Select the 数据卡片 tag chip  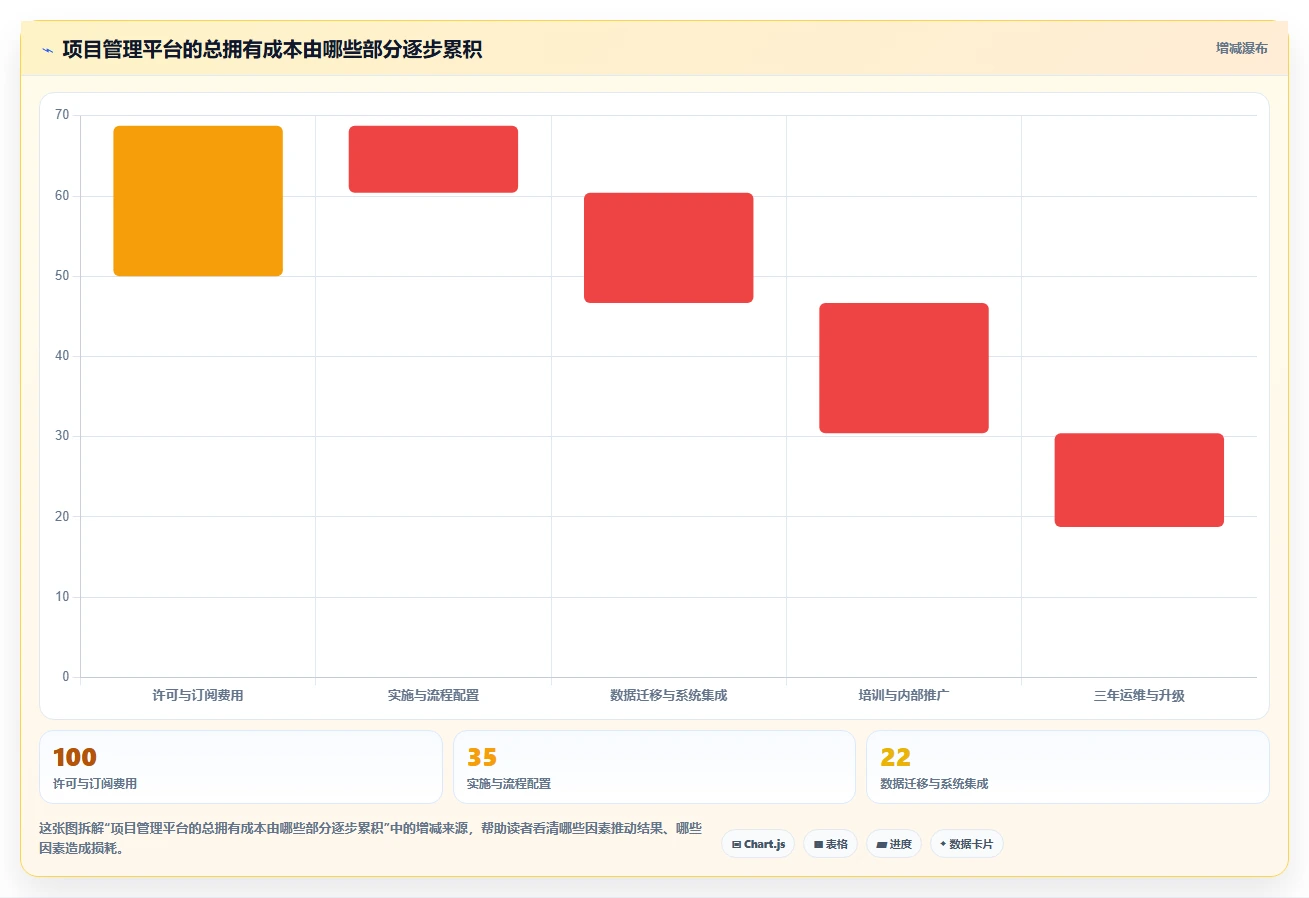(966, 844)
